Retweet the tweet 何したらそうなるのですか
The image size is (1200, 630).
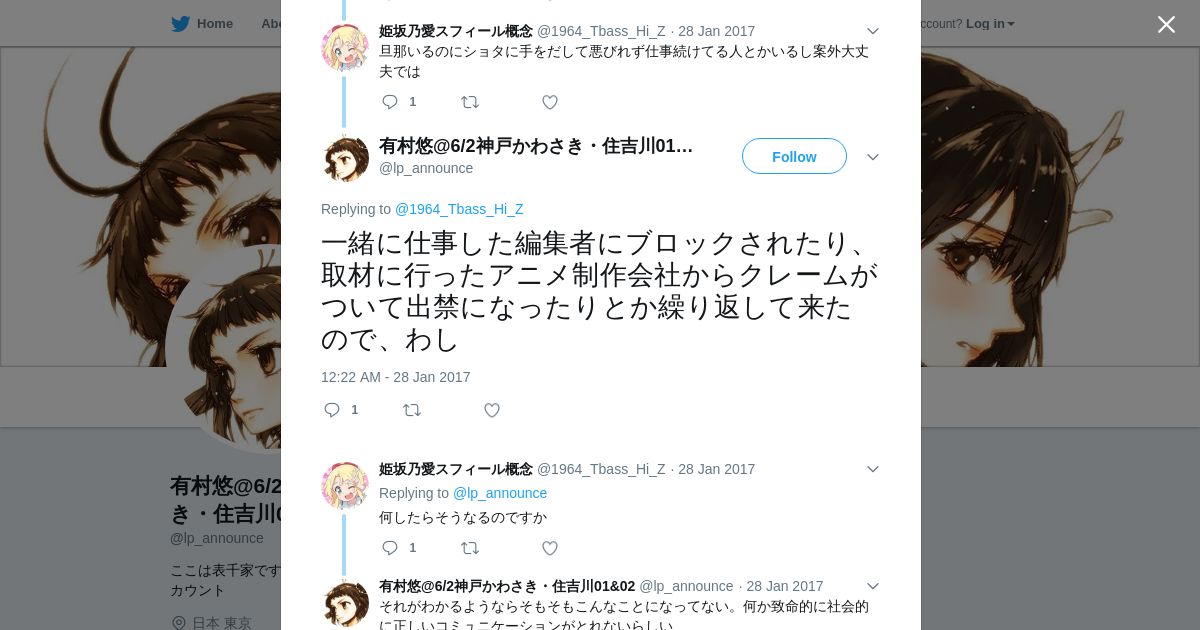click(470, 548)
